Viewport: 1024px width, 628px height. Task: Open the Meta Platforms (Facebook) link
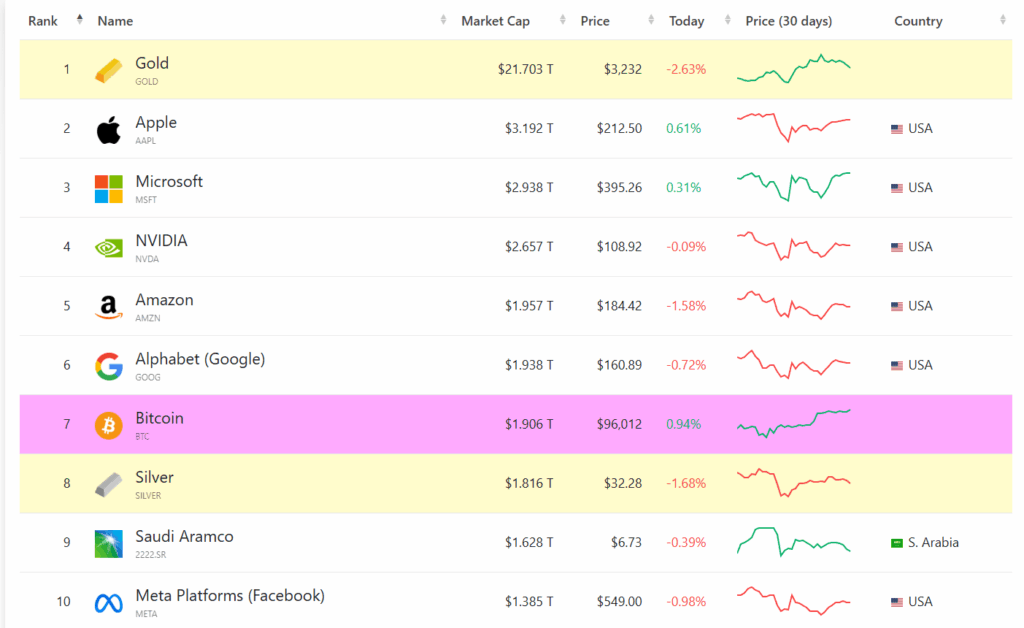pyautogui.click(x=230, y=596)
